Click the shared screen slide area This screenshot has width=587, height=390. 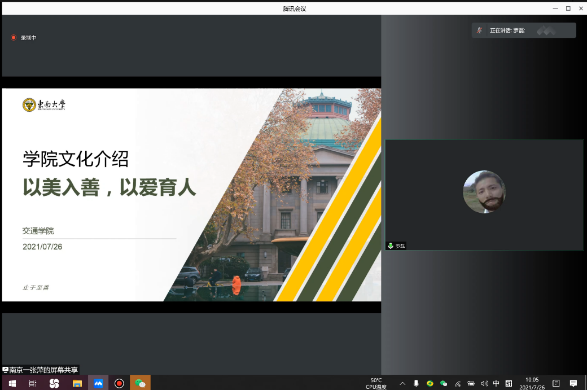tap(191, 195)
